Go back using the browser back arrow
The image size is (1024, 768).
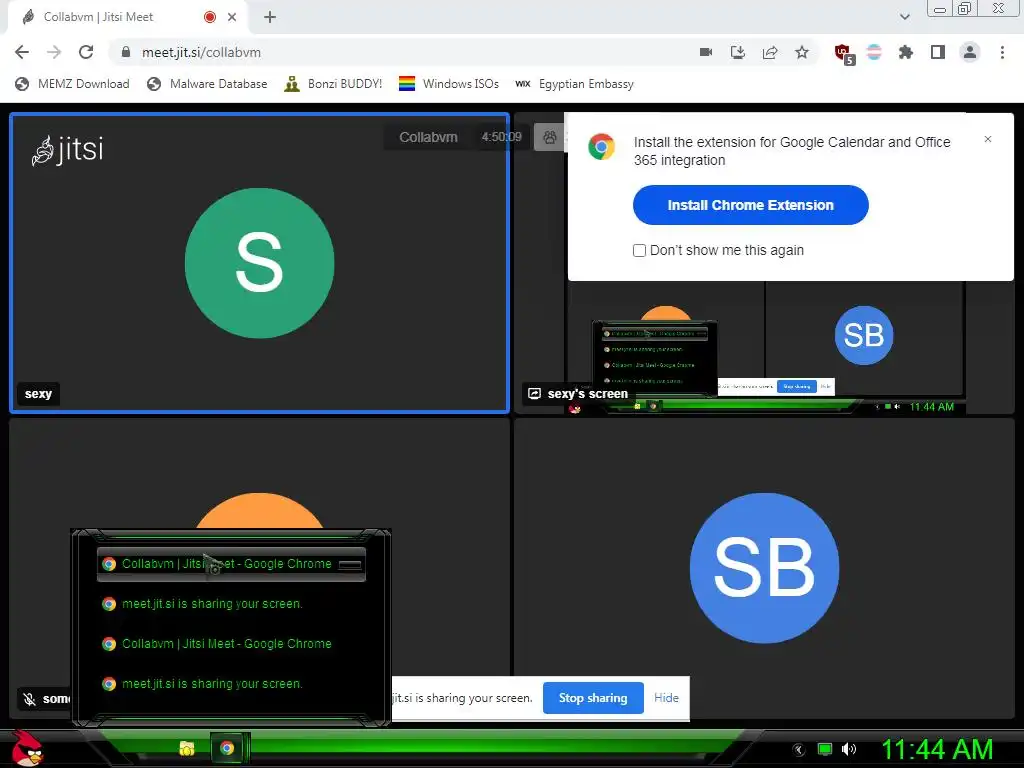[x=22, y=52]
